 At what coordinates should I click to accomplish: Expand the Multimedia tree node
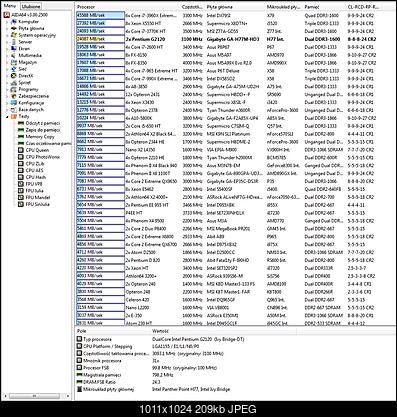(7, 55)
